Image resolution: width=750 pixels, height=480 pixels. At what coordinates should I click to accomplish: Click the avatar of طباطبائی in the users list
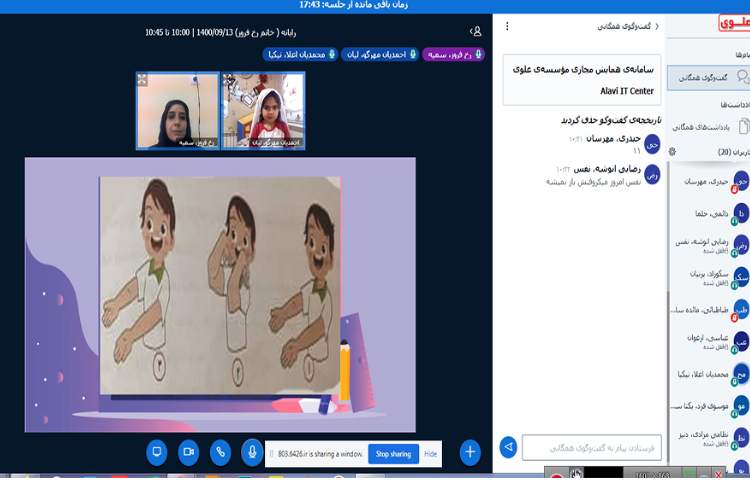[741, 309]
